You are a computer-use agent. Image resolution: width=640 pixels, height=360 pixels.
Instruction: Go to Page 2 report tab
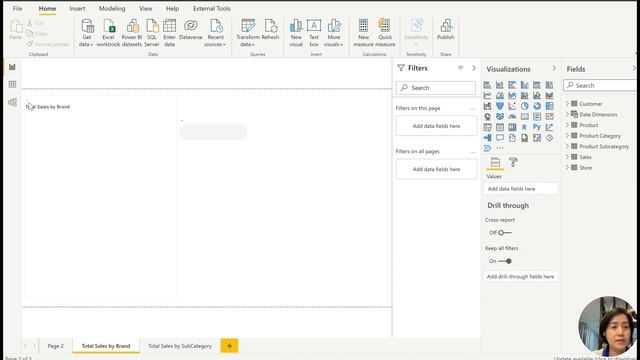coord(56,346)
